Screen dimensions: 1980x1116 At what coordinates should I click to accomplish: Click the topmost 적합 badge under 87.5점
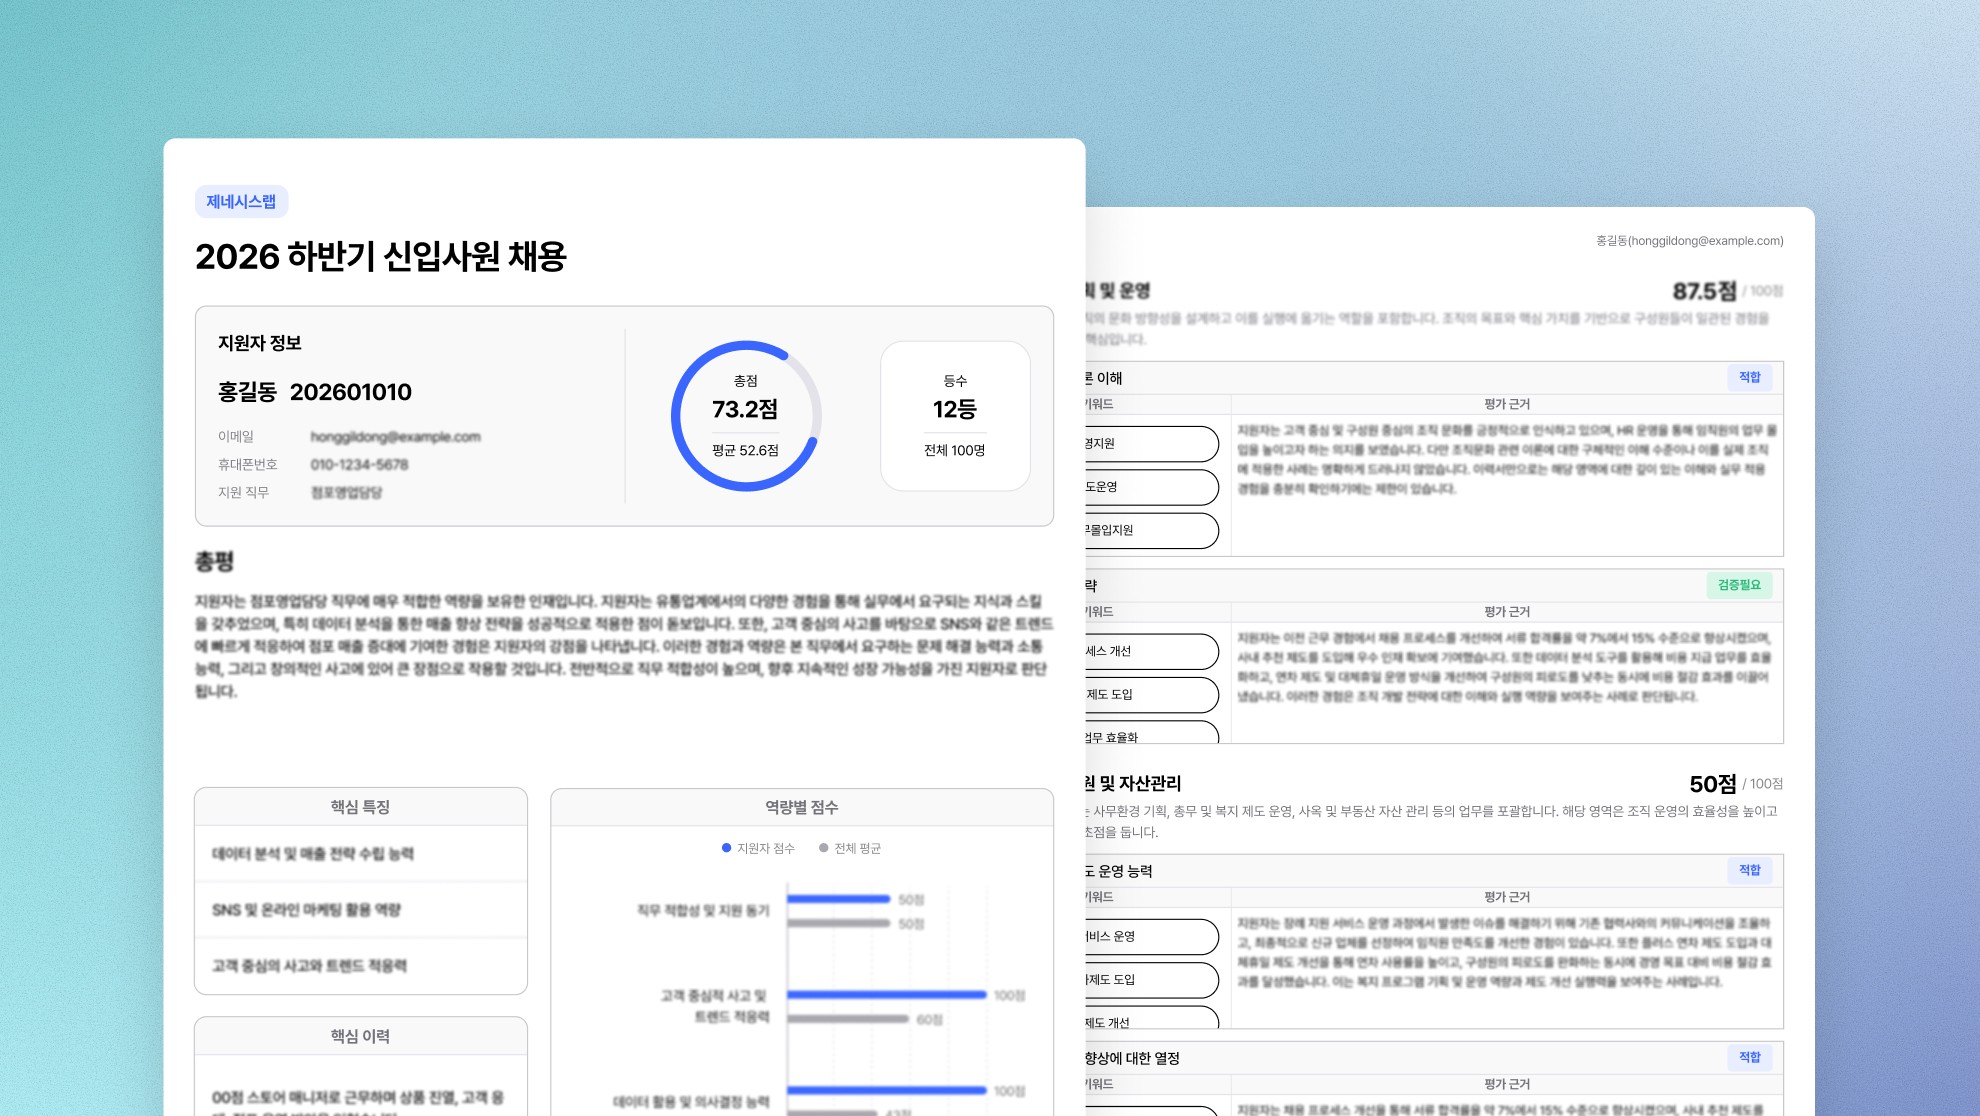[1749, 377]
